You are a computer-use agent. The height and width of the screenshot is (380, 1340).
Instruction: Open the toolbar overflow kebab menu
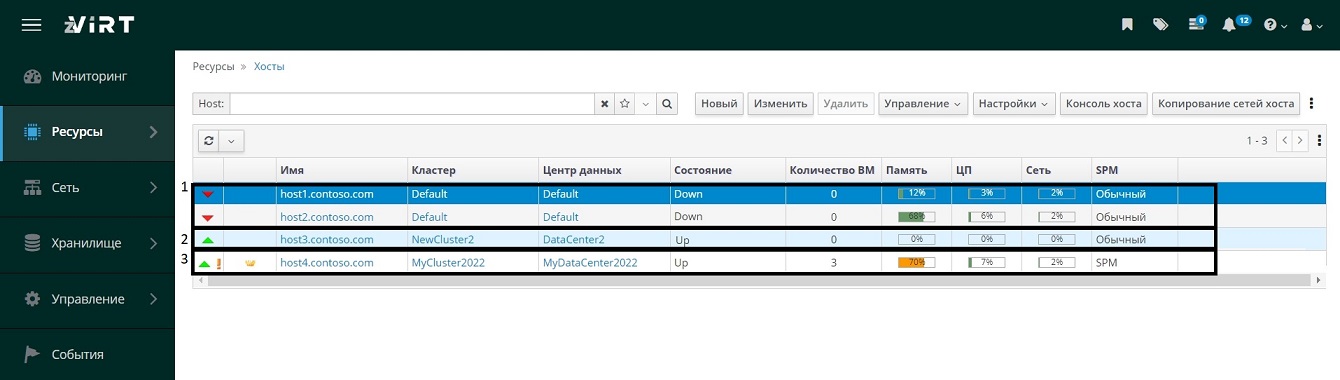pyautogui.click(x=1310, y=104)
